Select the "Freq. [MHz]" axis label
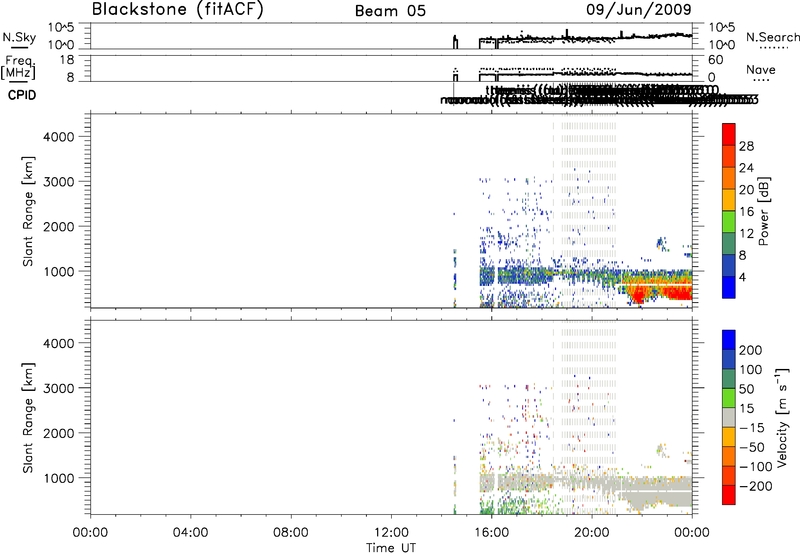 pyautogui.click(x=18, y=67)
